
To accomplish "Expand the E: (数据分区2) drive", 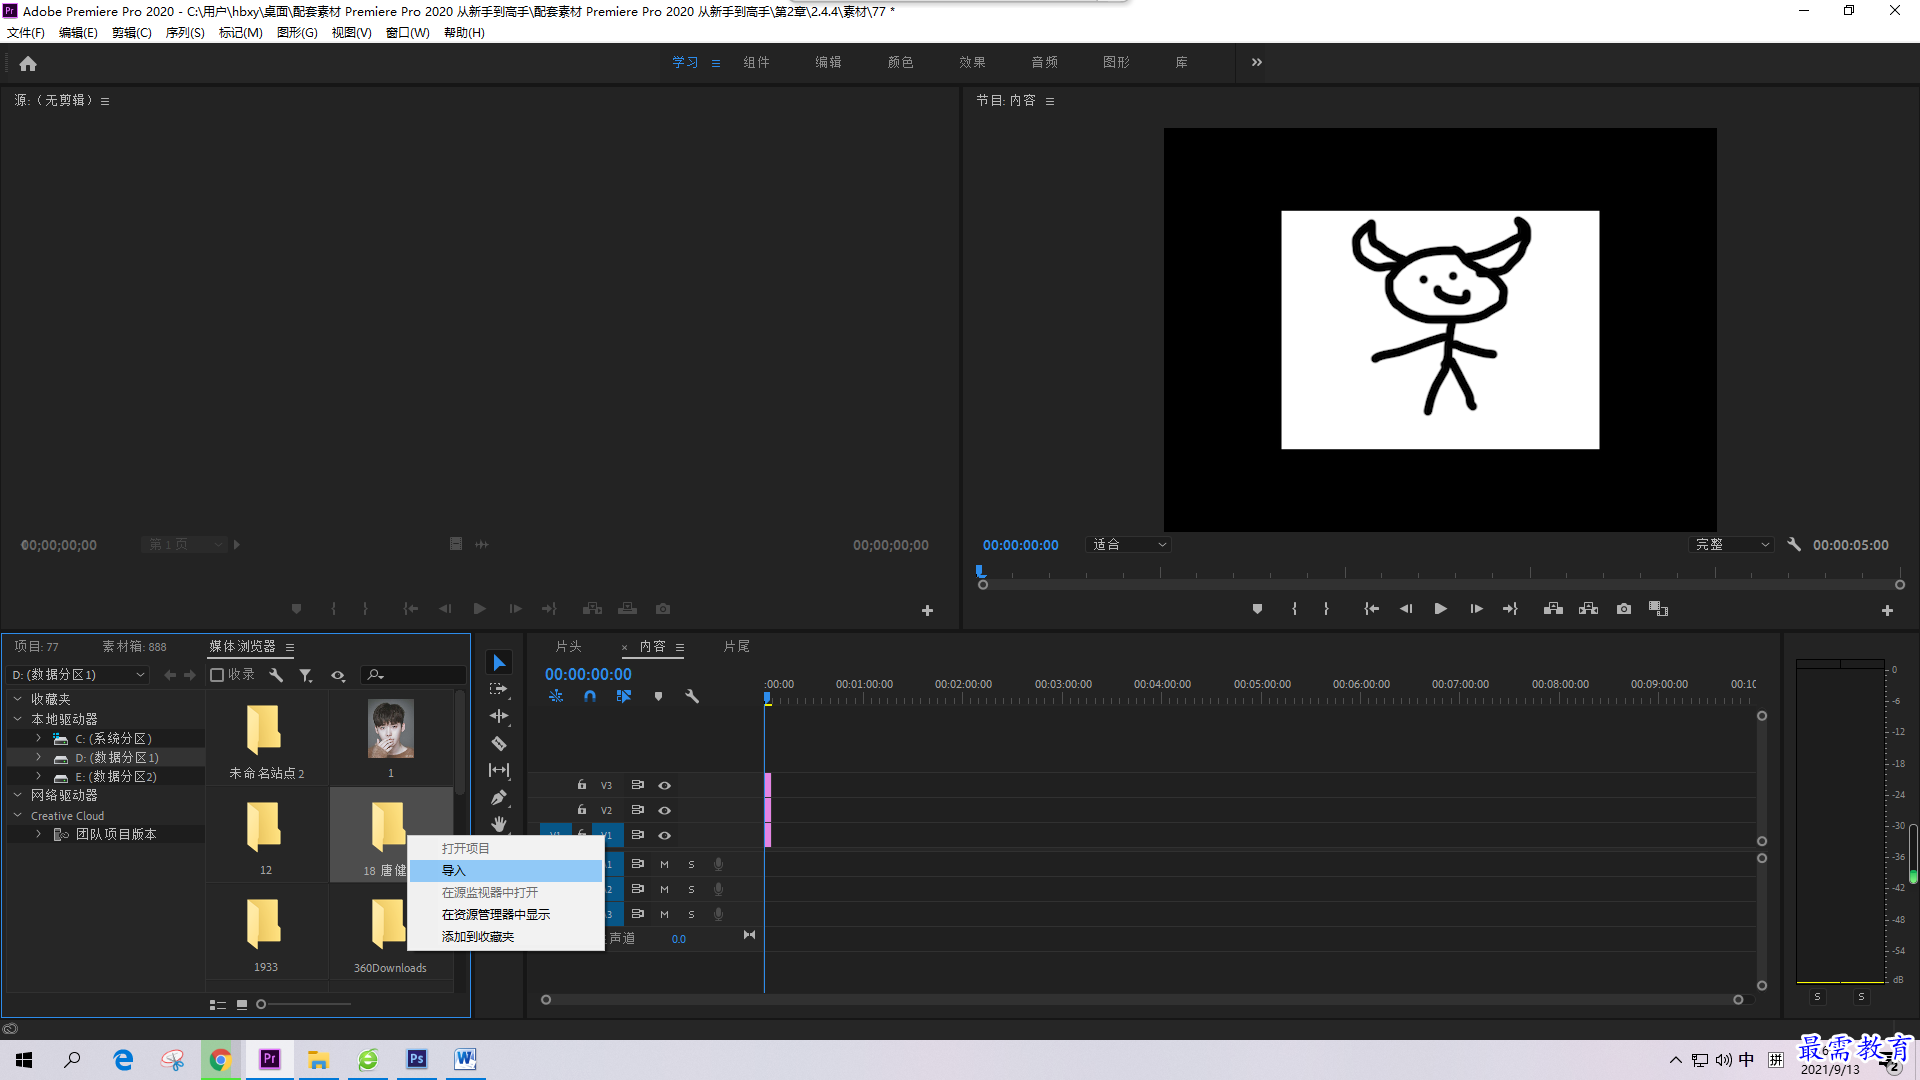I will coord(38,776).
